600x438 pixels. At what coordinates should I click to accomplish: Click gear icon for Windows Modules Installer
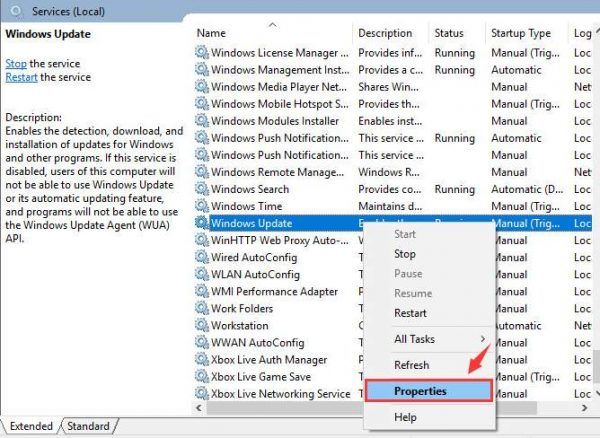tap(202, 121)
